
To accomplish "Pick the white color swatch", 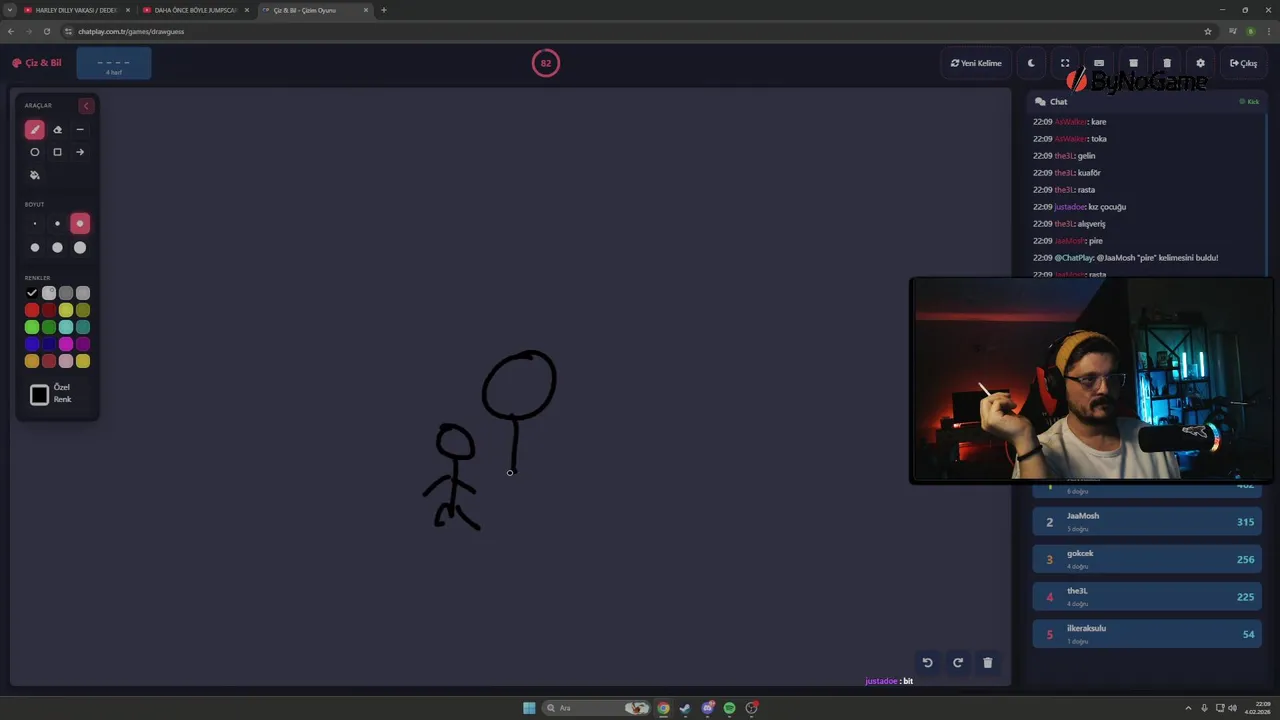I will [x=49, y=293].
